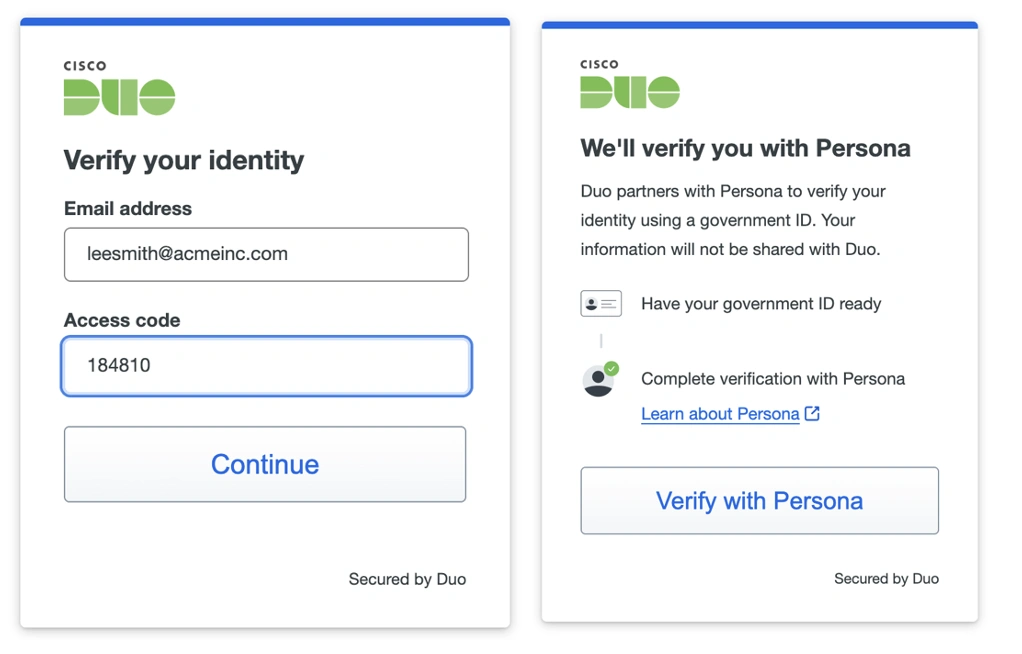Image resolution: width=1022 pixels, height=654 pixels.
Task: Click the government ID card icon
Action: [x=600, y=303]
